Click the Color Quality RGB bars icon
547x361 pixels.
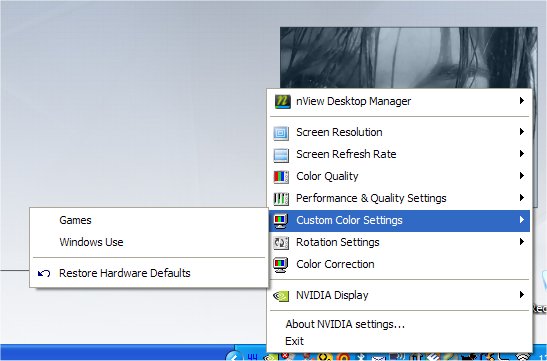[281, 177]
